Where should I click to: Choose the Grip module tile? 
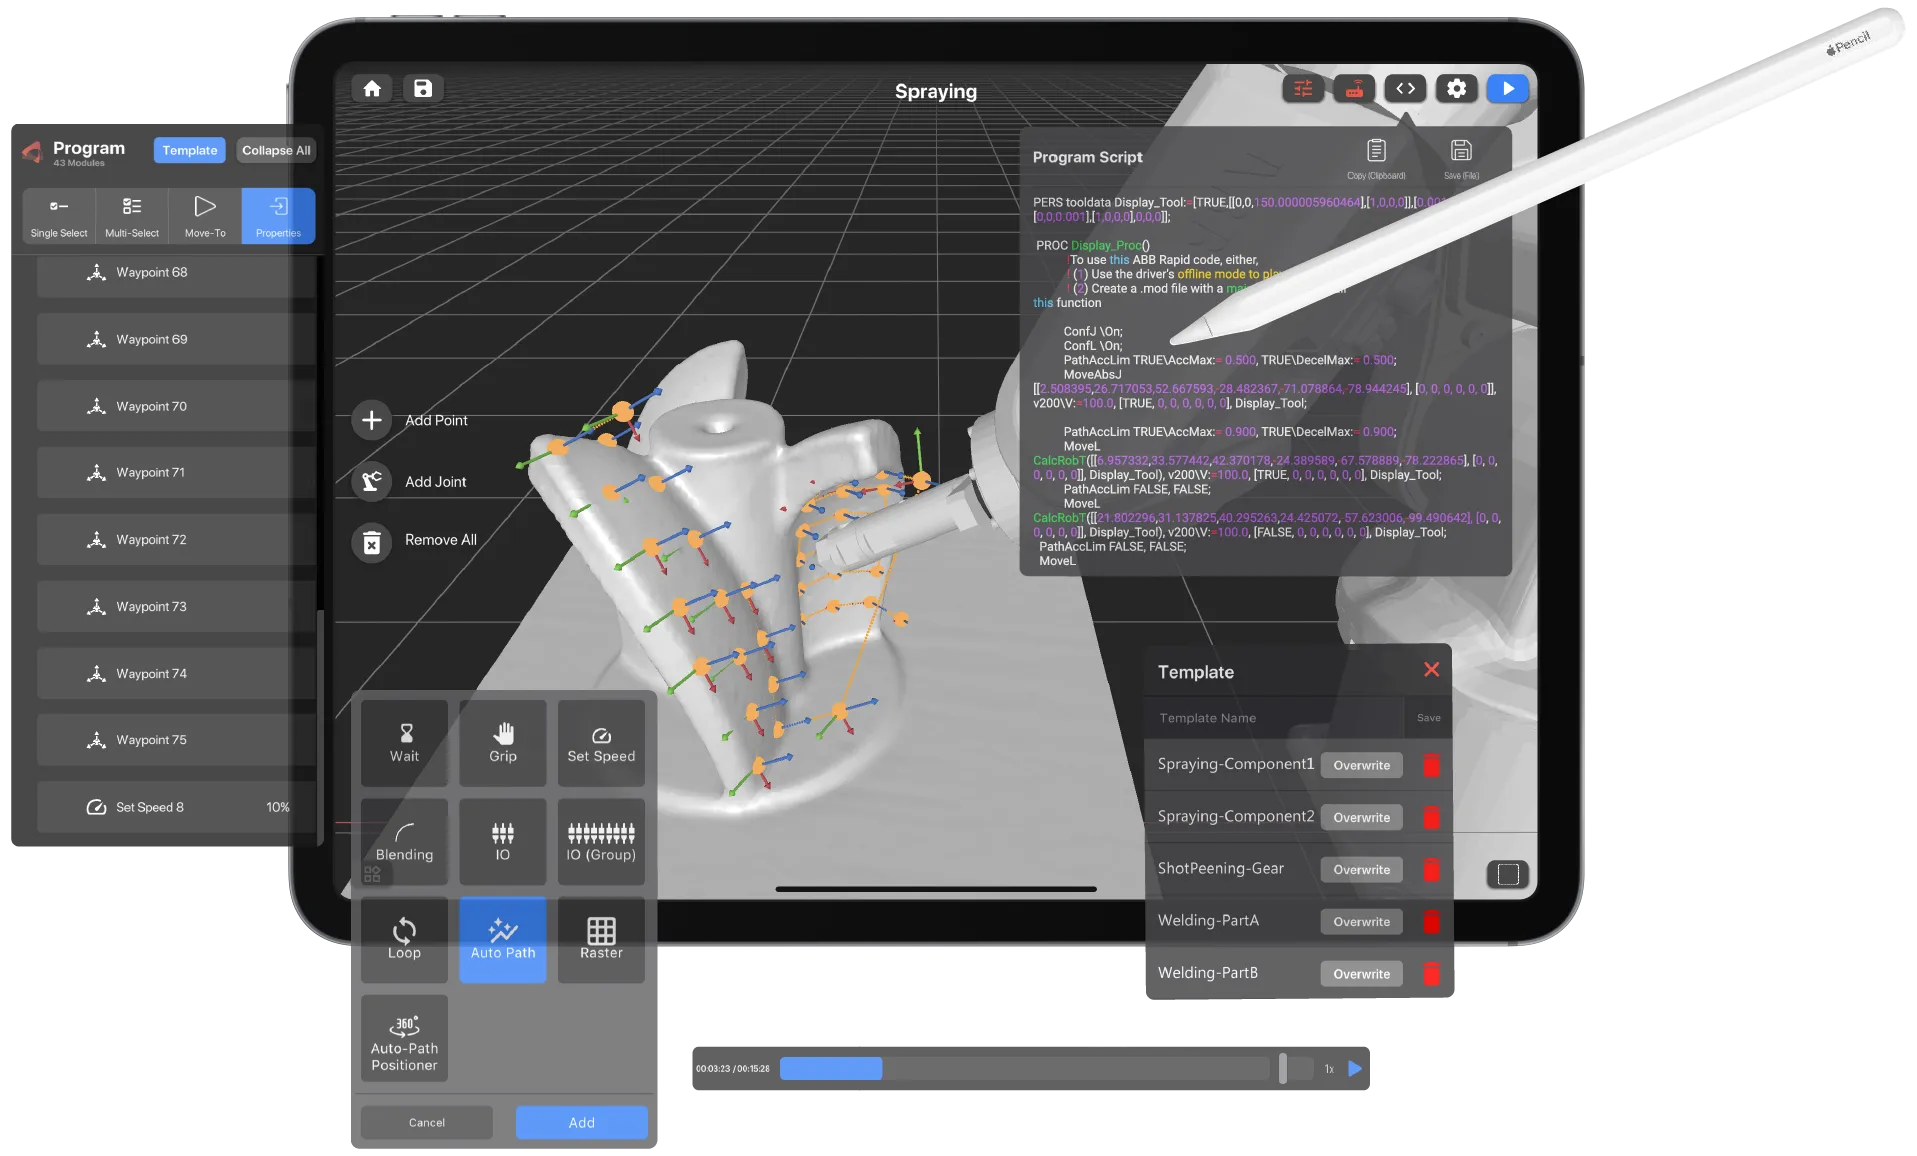pos(503,743)
